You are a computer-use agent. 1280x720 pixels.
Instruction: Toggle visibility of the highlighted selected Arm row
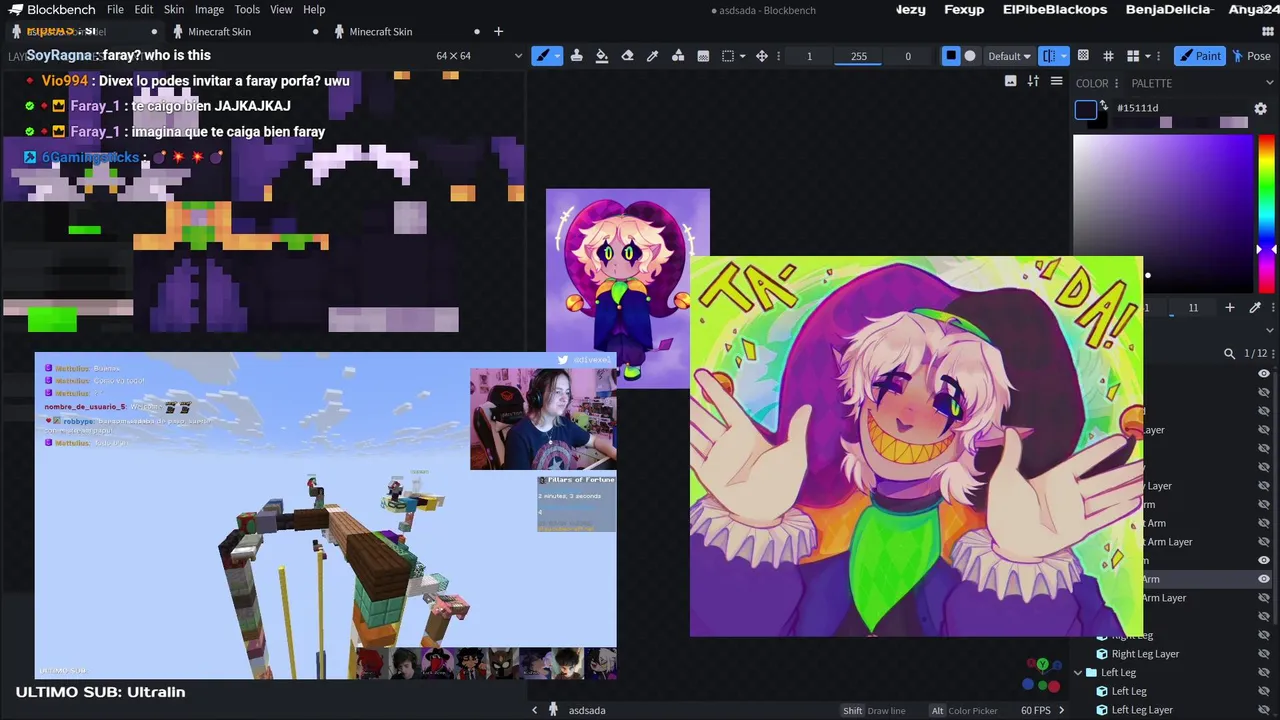click(1264, 579)
